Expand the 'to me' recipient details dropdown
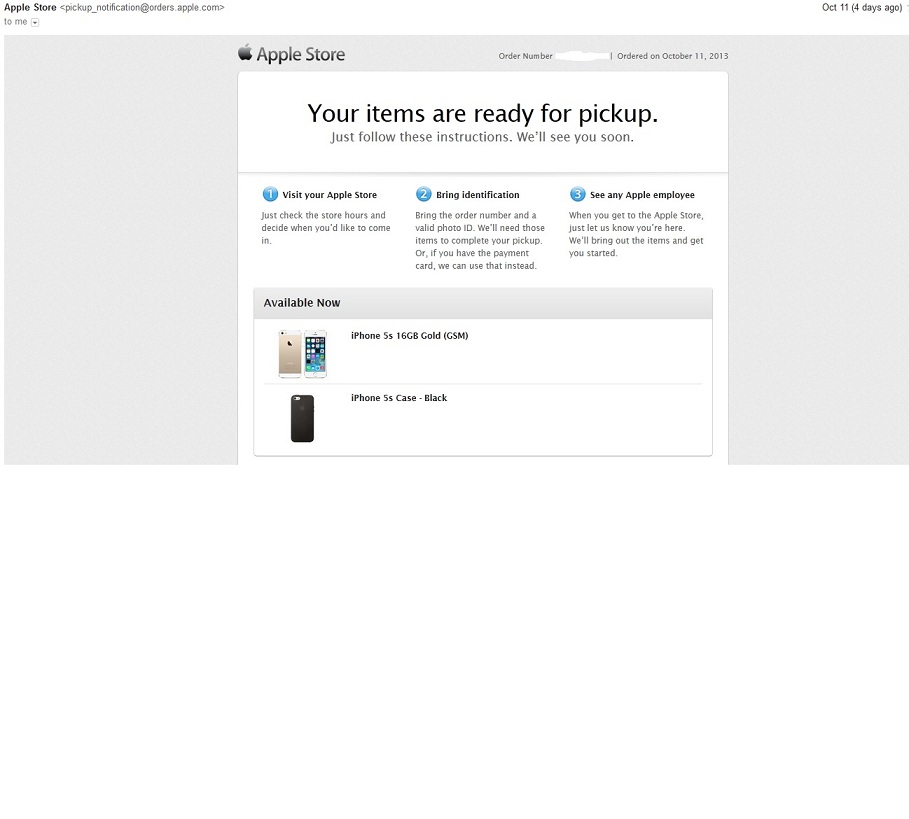909x819 pixels. [35, 23]
